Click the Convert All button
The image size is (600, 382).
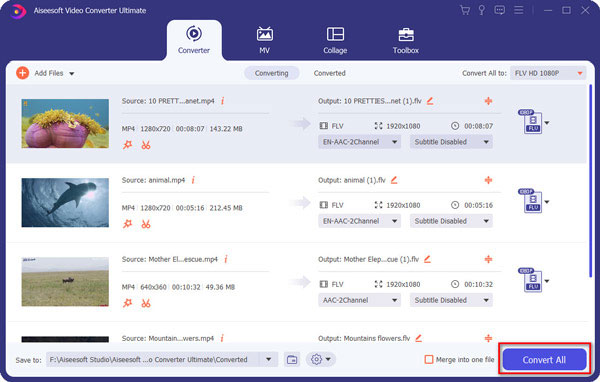point(544,359)
